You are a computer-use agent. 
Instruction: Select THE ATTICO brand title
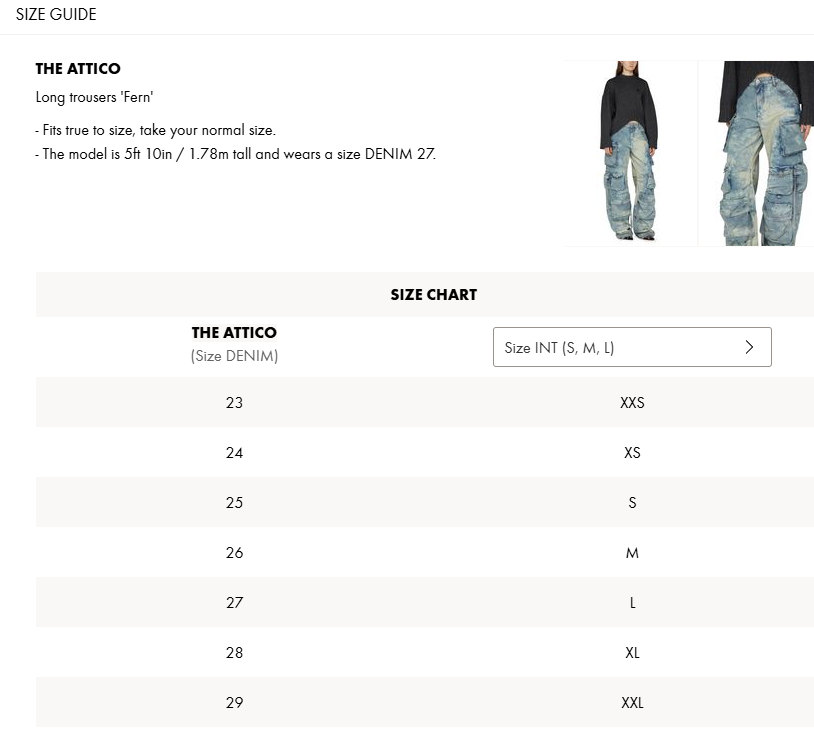(x=78, y=69)
